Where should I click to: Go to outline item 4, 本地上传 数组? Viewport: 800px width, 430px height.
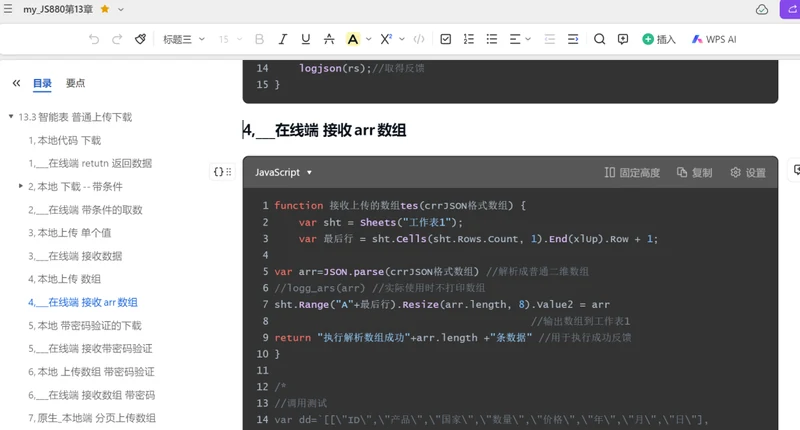coord(65,279)
